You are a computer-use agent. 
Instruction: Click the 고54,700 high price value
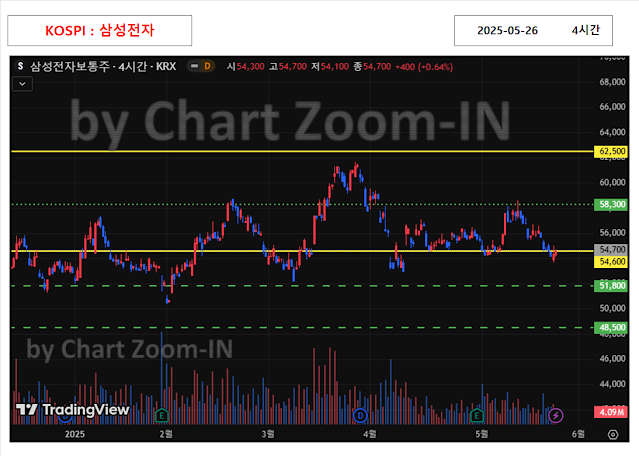tap(288, 66)
